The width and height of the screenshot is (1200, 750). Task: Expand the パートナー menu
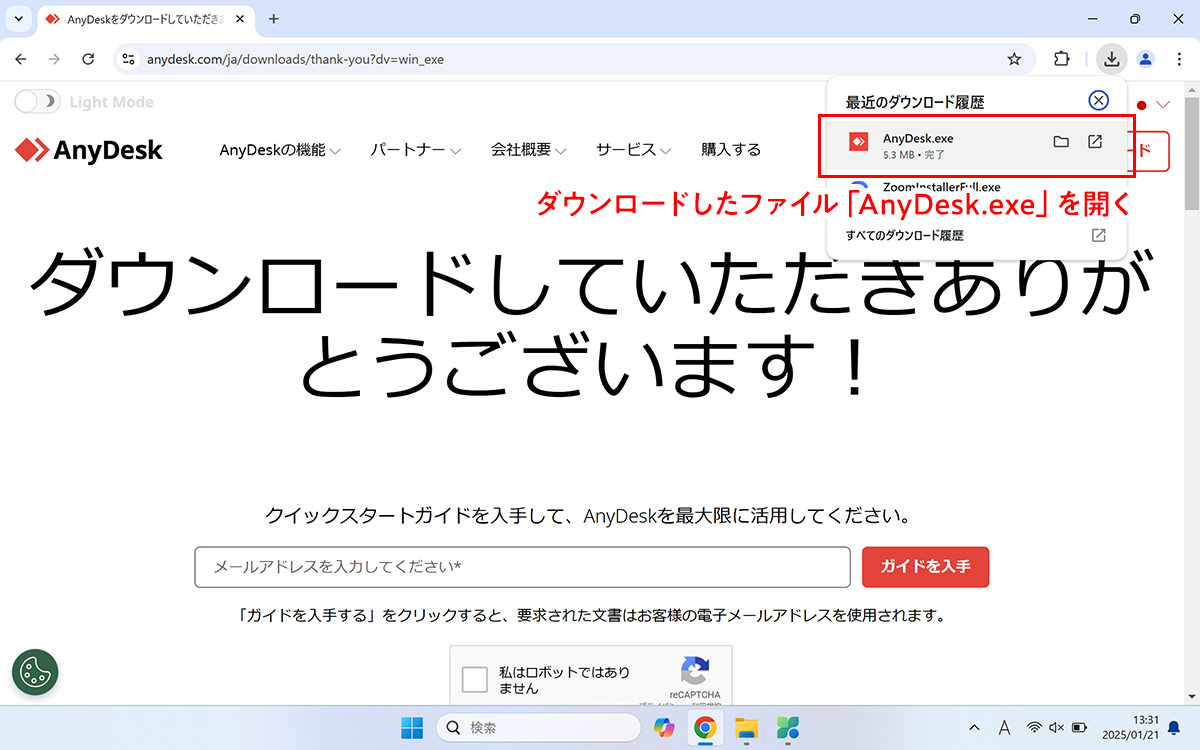tap(415, 150)
